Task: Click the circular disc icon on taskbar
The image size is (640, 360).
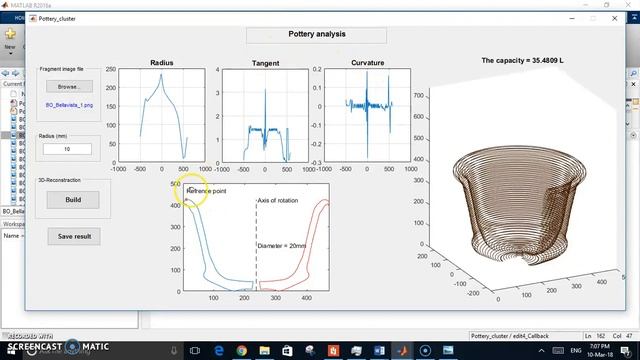Action: pos(425,351)
